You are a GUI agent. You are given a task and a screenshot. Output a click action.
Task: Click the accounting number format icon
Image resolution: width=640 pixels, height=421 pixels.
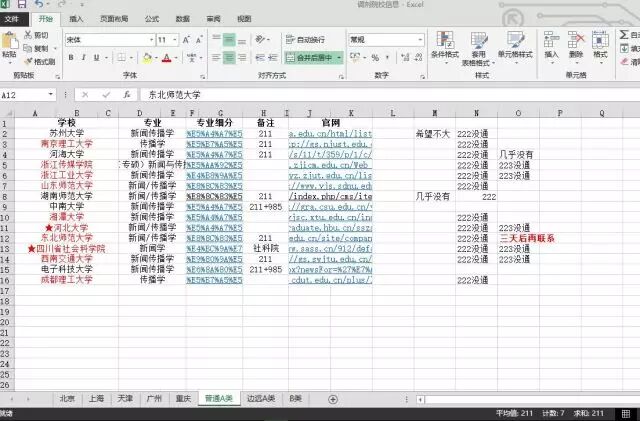click(355, 58)
